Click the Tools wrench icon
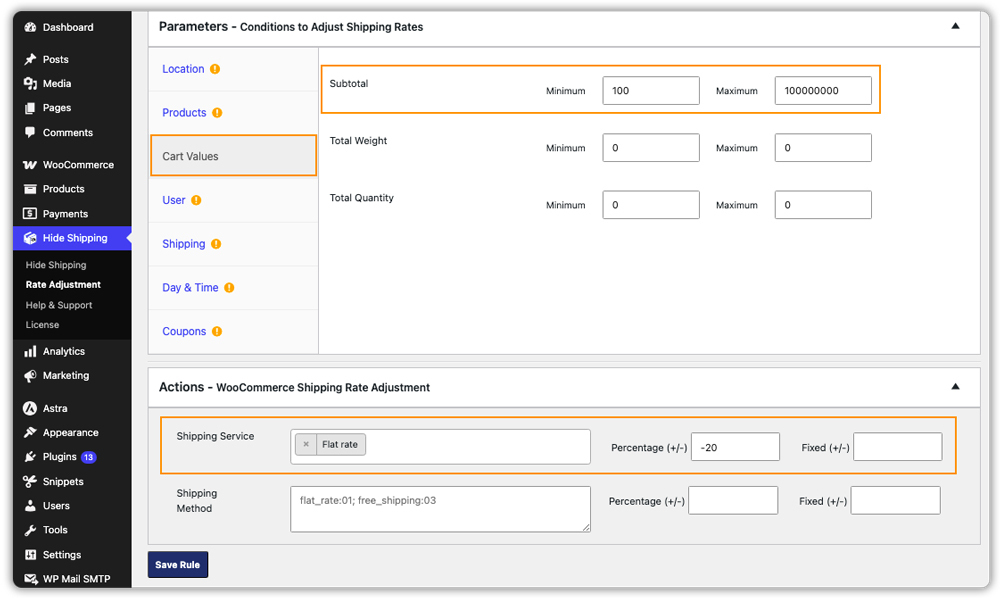The width and height of the screenshot is (1000, 598). click(x=30, y=530)
